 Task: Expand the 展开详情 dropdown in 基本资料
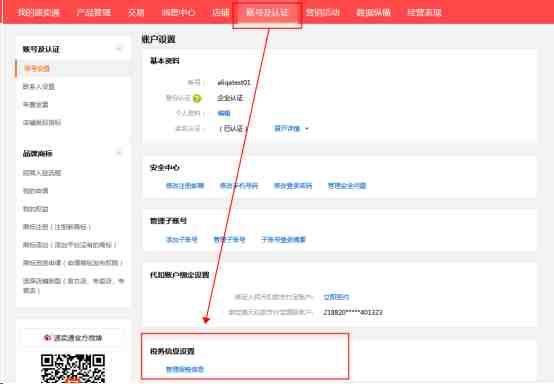tap(291, 129)
